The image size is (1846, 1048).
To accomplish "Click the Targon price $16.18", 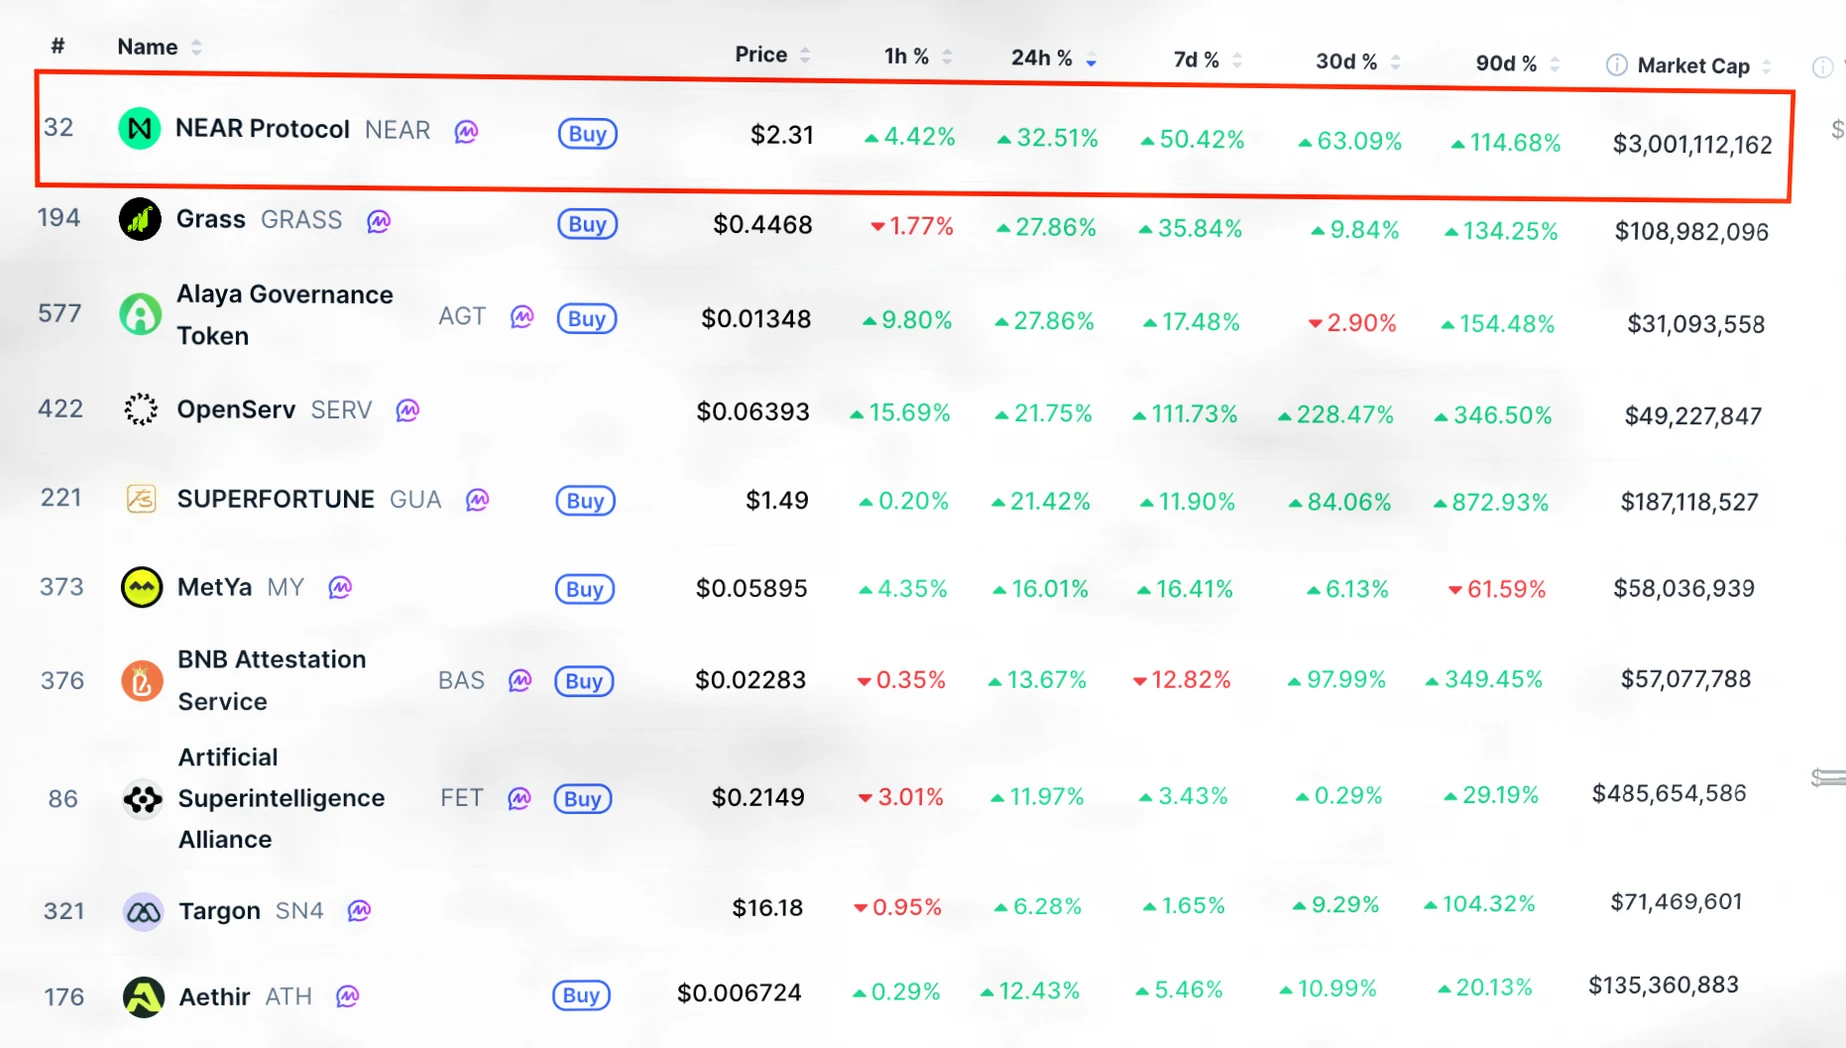I will (767, 908).
